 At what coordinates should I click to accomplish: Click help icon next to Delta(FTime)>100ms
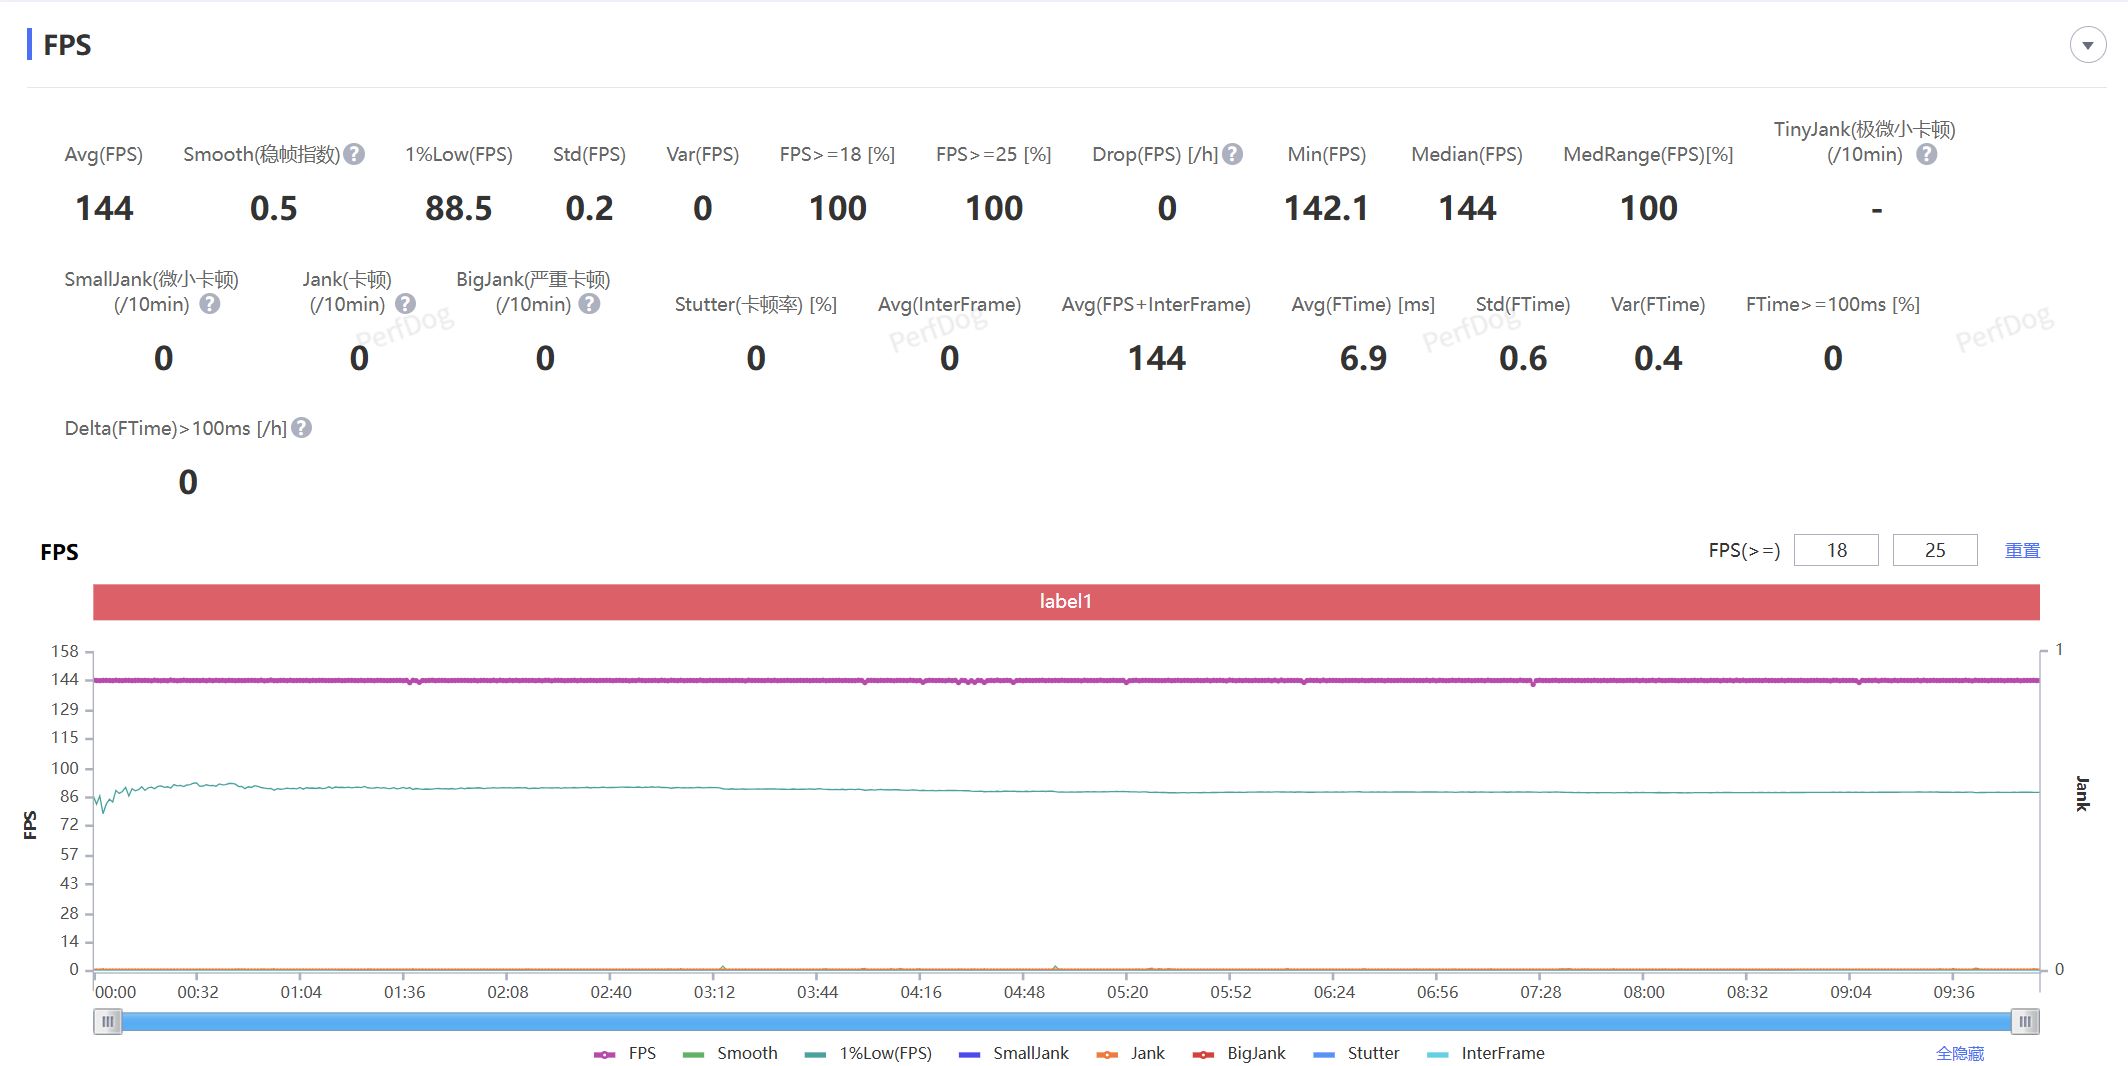(x=301, y=428)
